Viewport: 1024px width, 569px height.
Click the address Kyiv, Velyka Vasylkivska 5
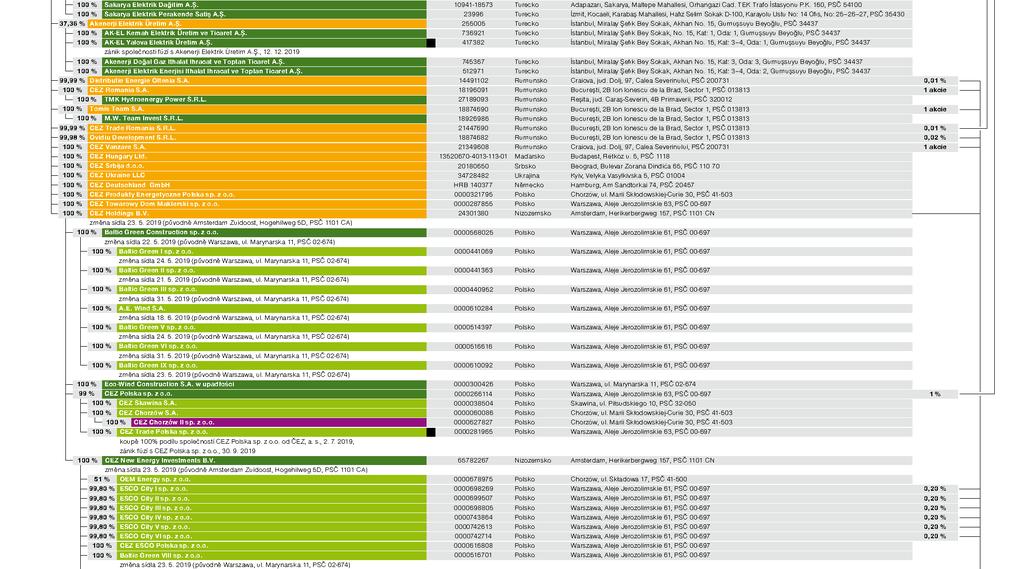click(628, 175)
